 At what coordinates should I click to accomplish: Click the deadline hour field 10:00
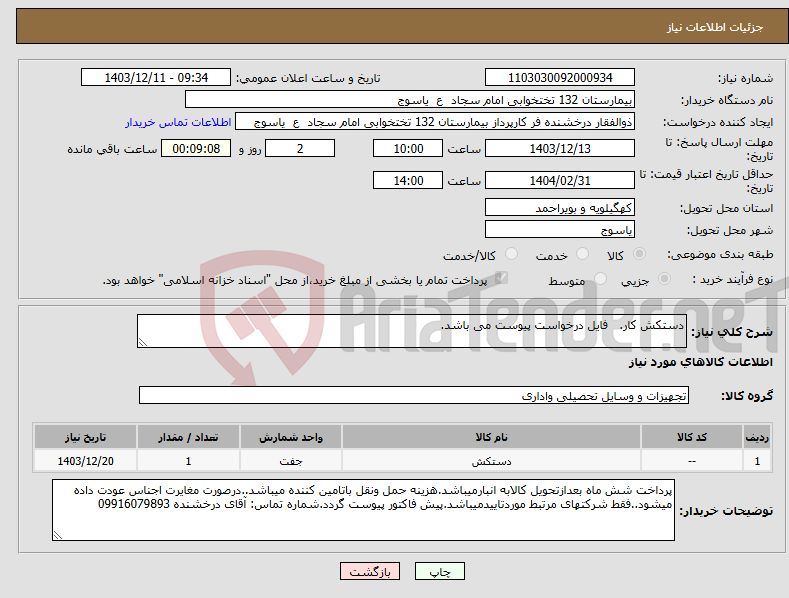pos(408,148)
